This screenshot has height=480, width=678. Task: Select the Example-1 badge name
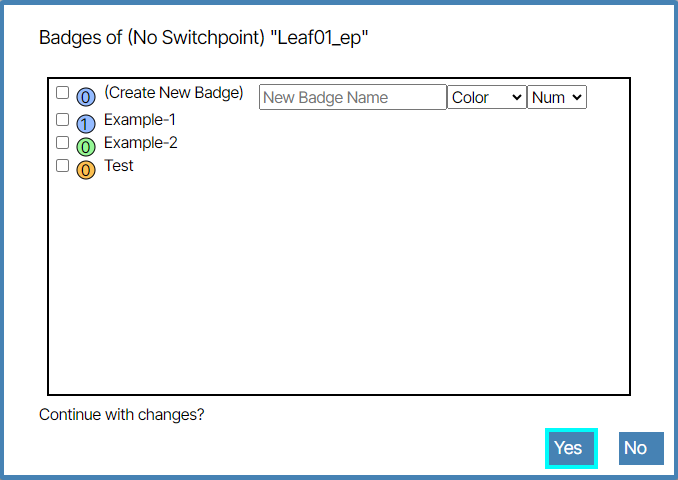pos(140,120)
